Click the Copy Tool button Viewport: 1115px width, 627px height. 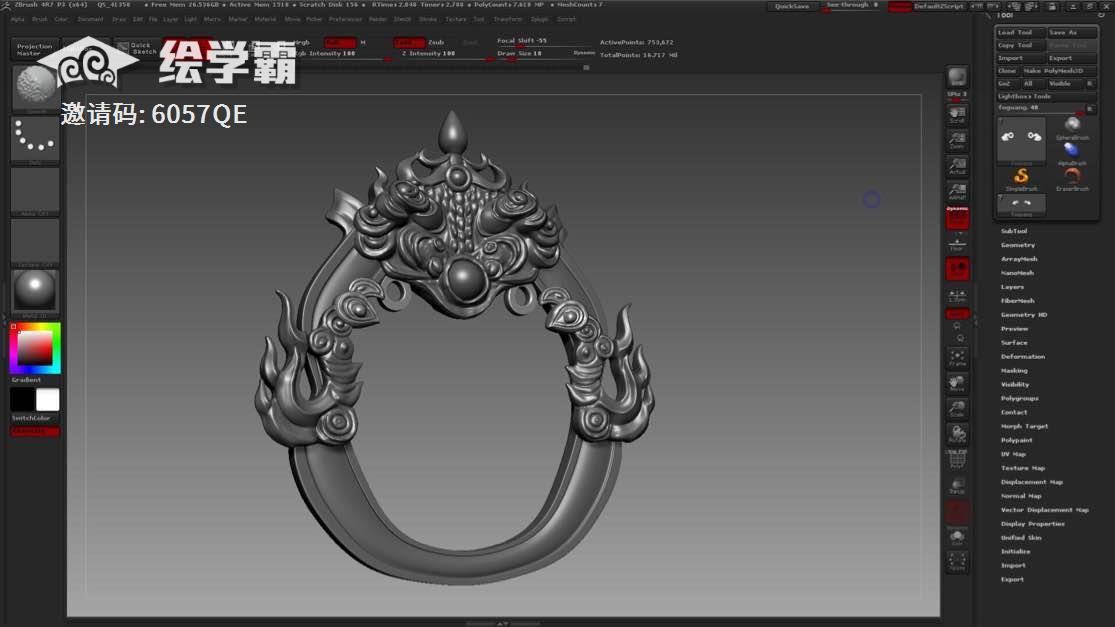[1020, 45]
